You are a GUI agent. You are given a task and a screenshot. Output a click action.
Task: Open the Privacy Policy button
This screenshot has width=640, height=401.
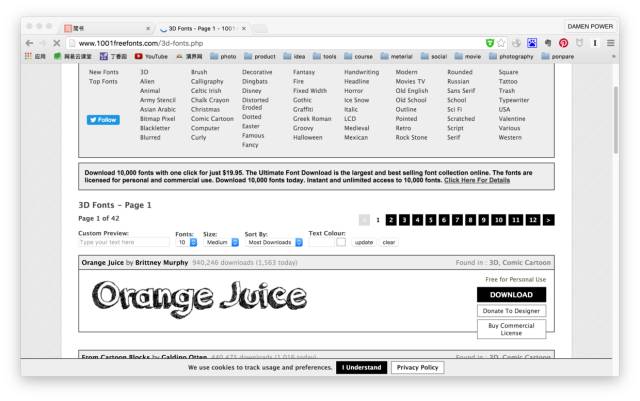click(418, 368)
